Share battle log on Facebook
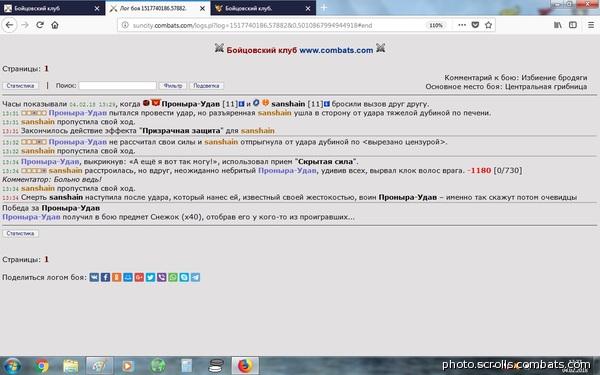Image resolution: width=600 pixels, height=375 pixels. click(105, 277)
